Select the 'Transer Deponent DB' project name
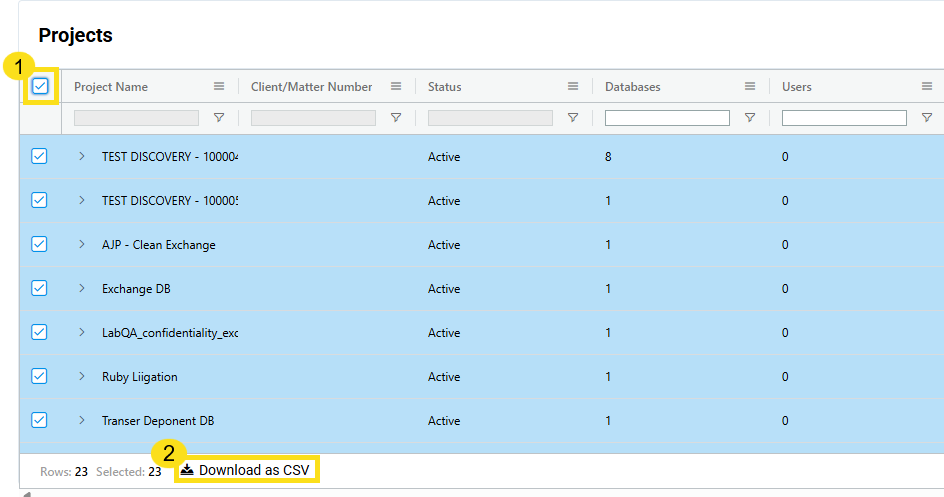 point(158,421)
